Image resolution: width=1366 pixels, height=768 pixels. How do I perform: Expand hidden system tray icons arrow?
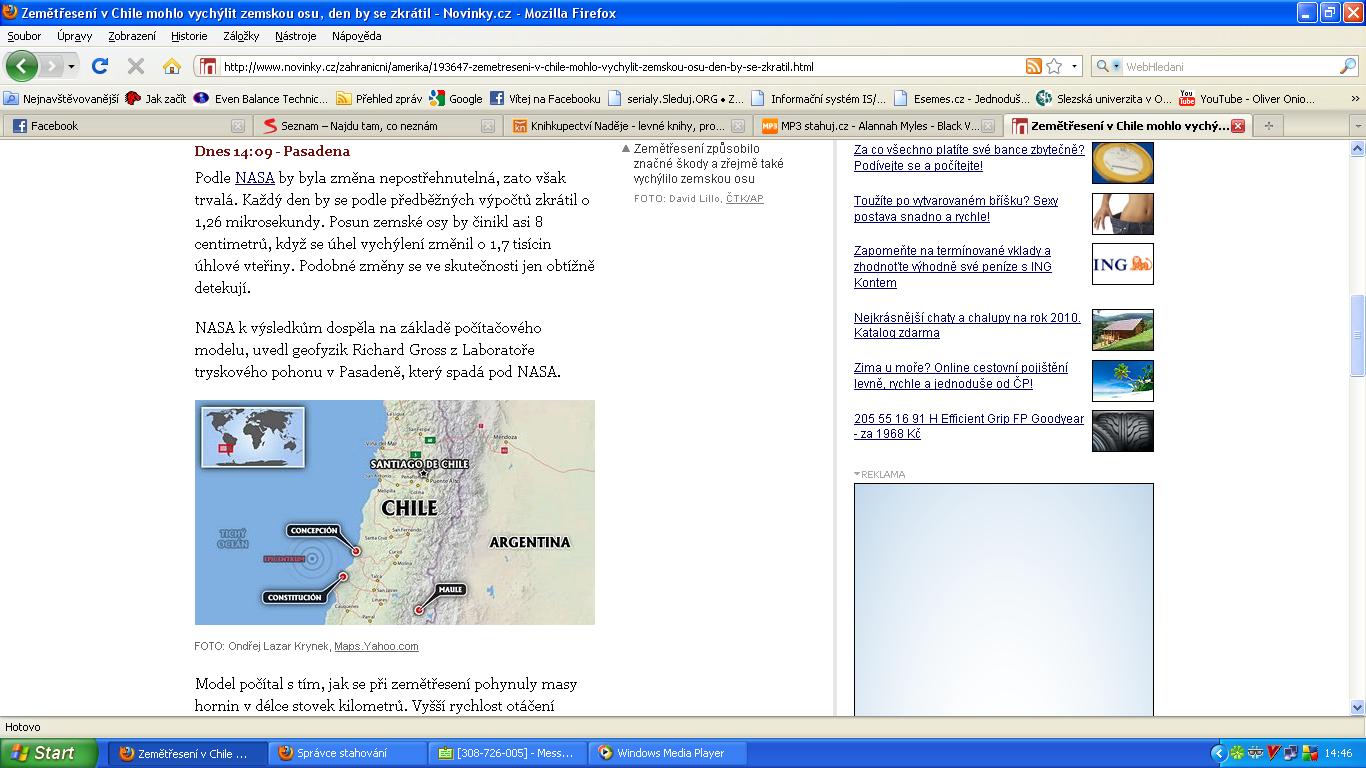pyautogui.click(x=1218, y=753)
